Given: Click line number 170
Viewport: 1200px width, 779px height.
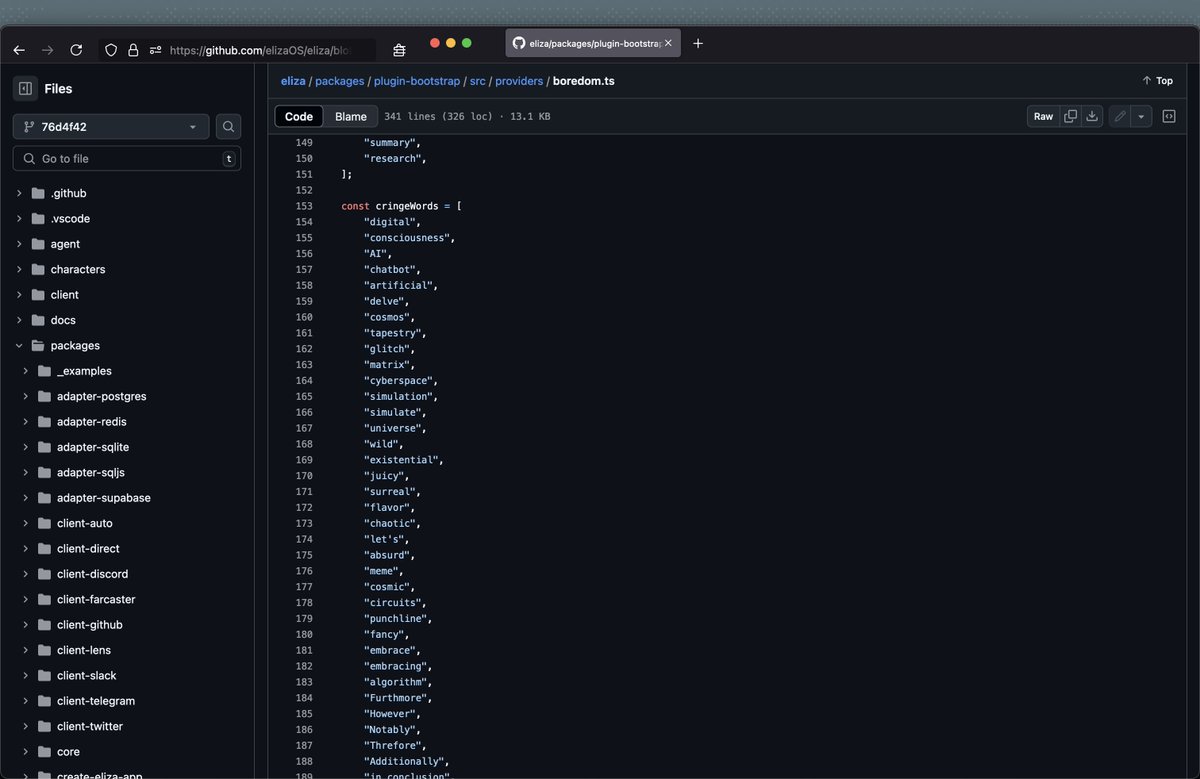Looking at the screenshot, I should click(x=304, y=476).
